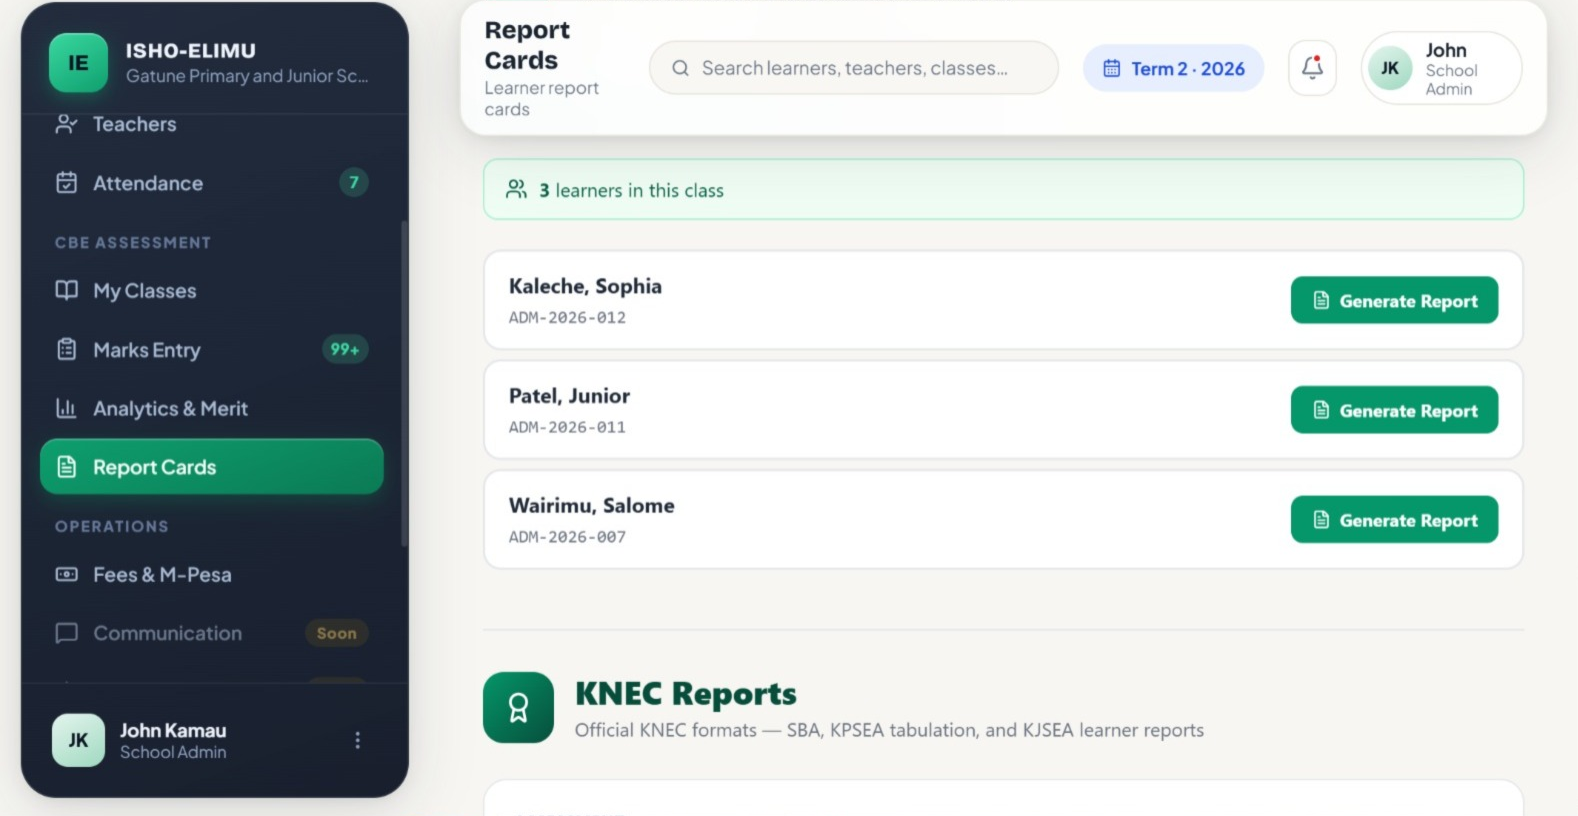The width and height of the screenshot is (1578, 816).
Task: Click the sidebar scrollbar
Action: [404, 383]
